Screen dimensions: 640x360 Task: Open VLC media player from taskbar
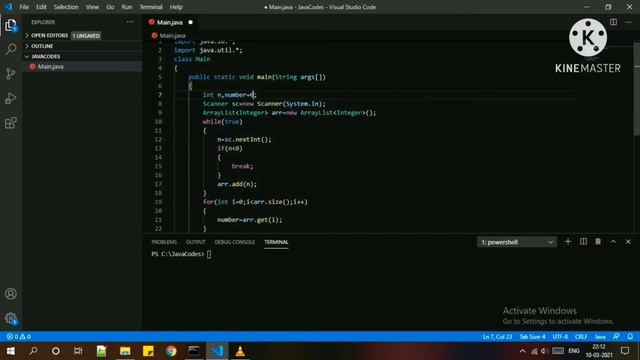[240, 351]
